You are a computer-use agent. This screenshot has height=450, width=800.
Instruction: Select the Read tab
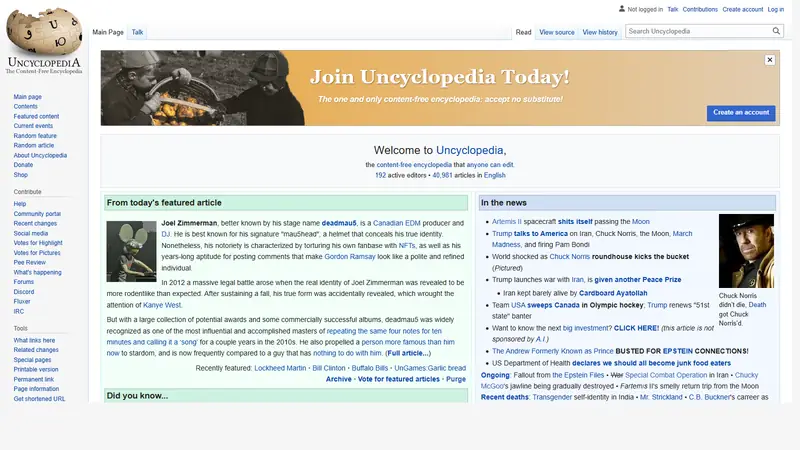point(523,32)
